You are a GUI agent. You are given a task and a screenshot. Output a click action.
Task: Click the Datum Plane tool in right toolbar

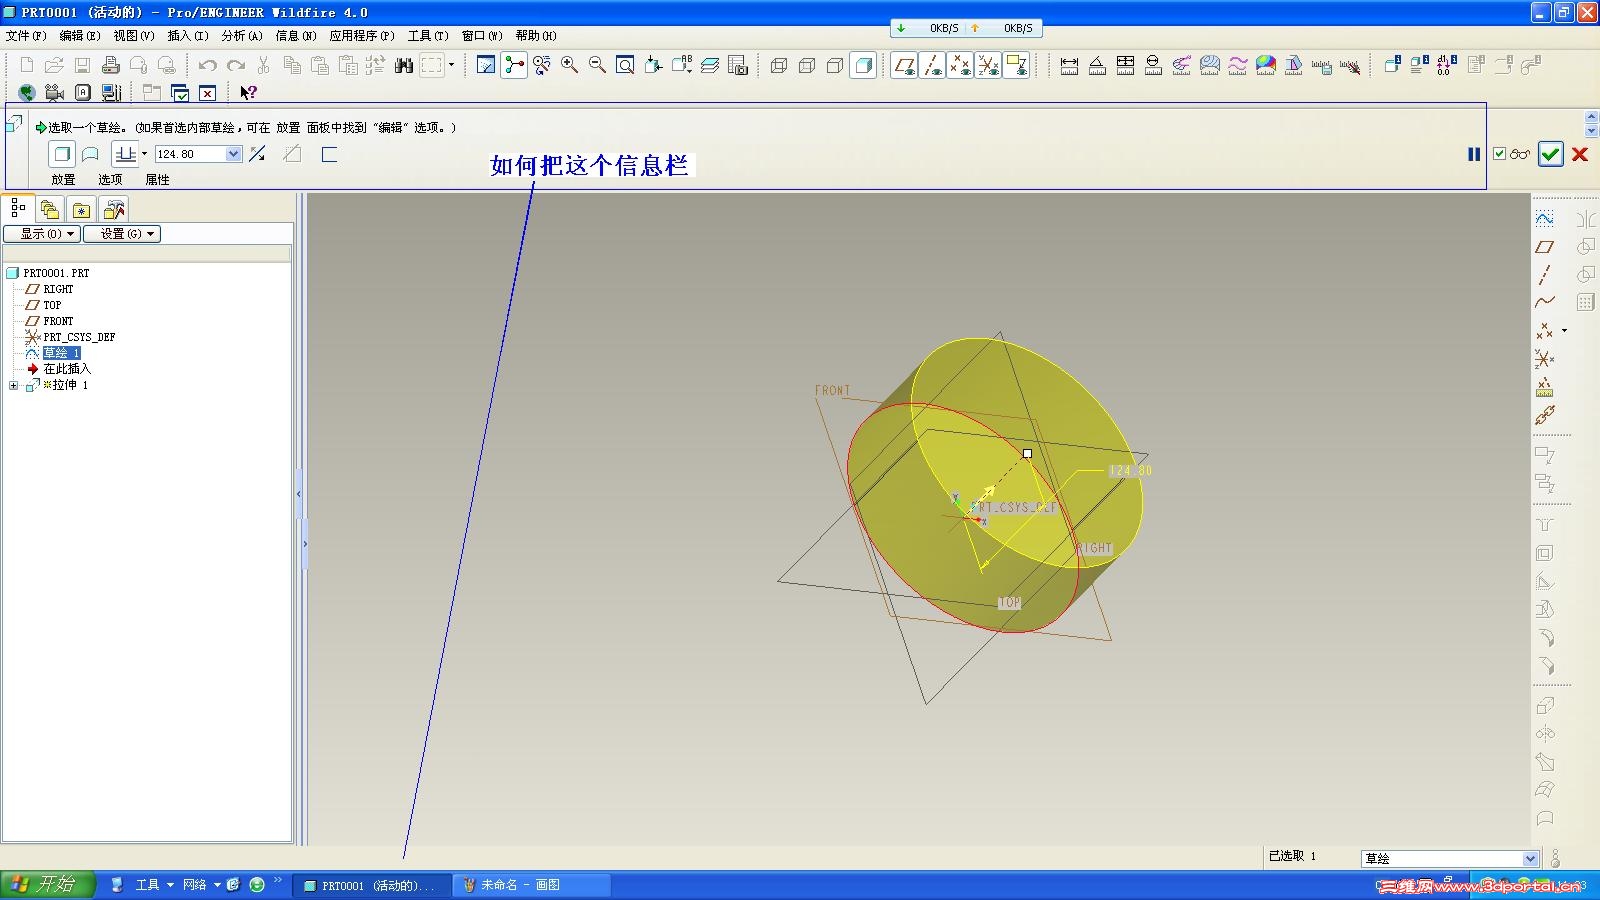click(x=1545, y=246)
